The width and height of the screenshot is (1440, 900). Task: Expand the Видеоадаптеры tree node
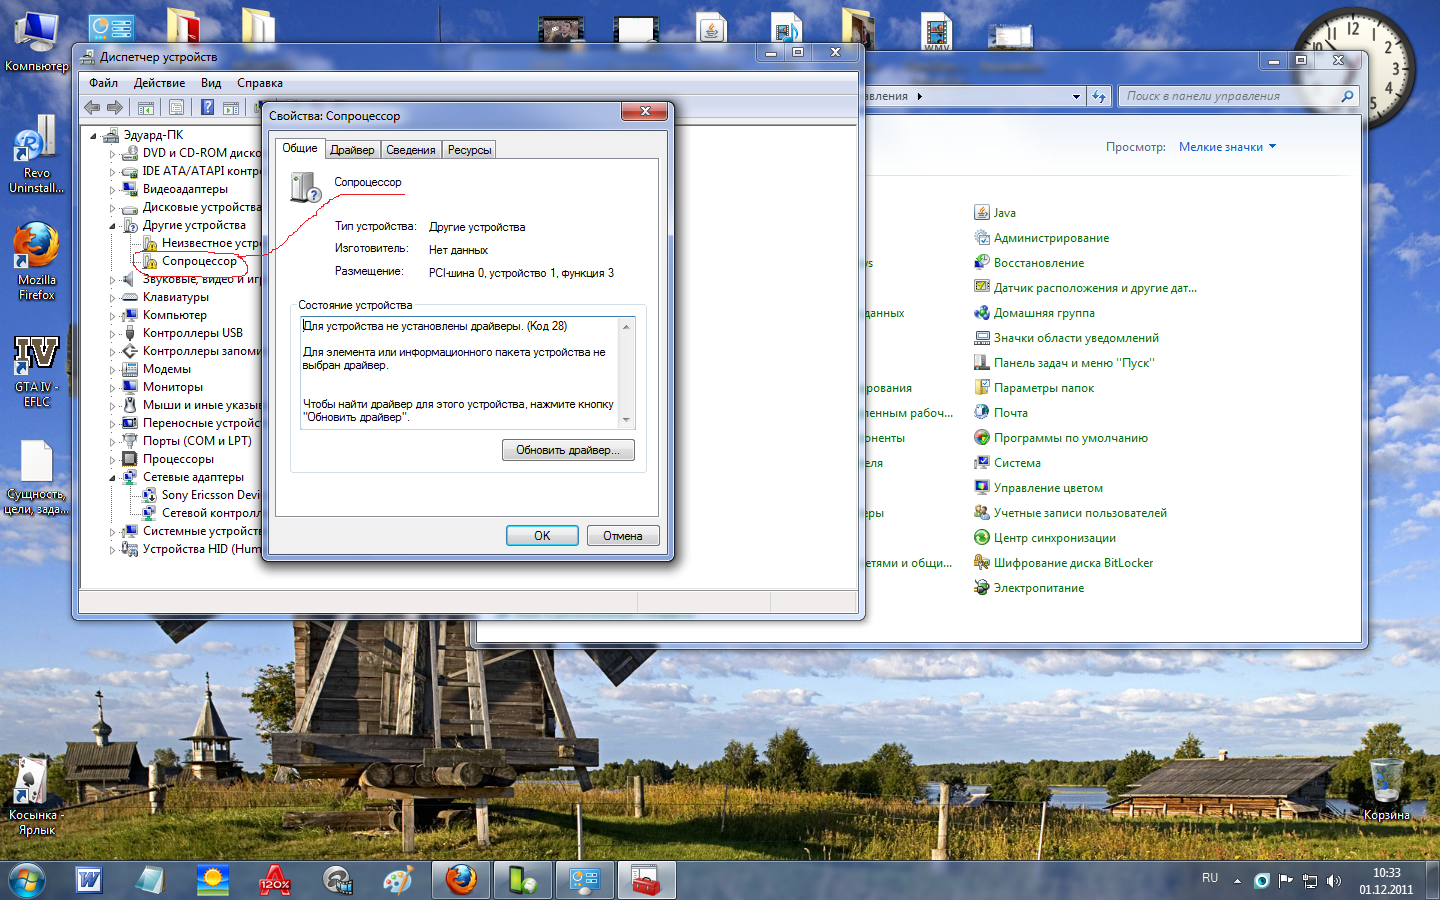pos(112,189)
